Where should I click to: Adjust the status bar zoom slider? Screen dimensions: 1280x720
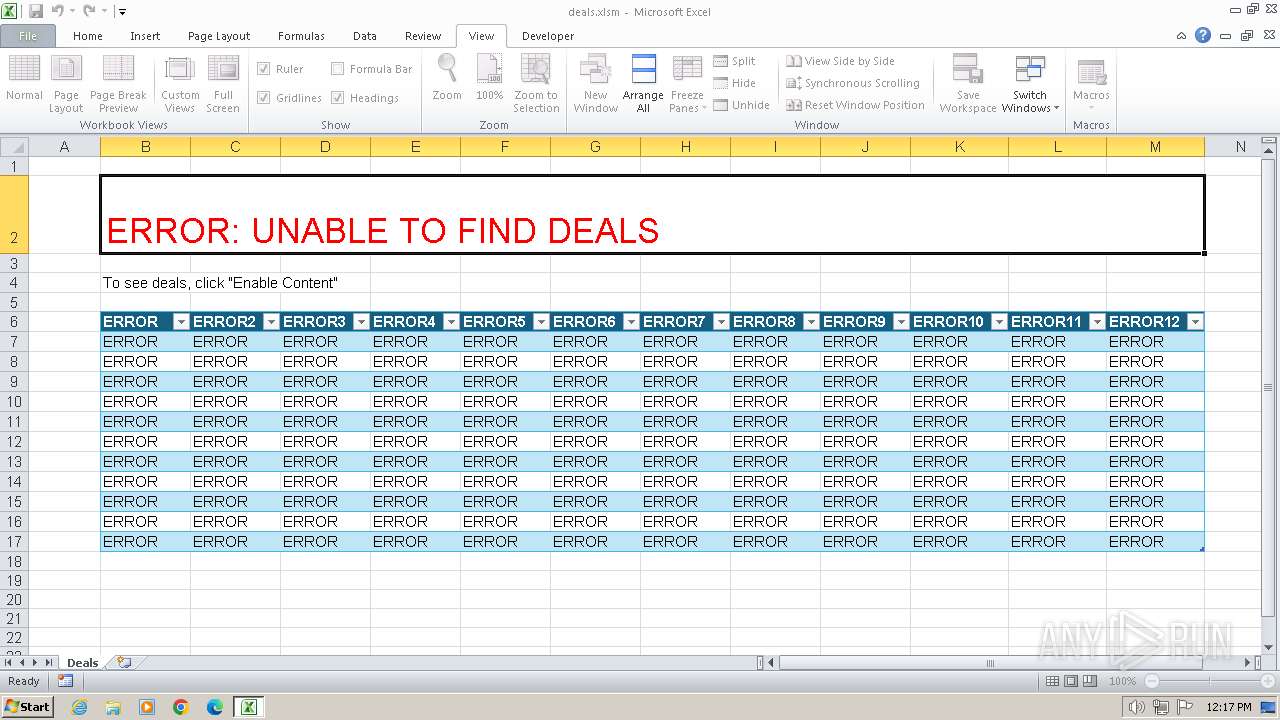(1210, 681)
